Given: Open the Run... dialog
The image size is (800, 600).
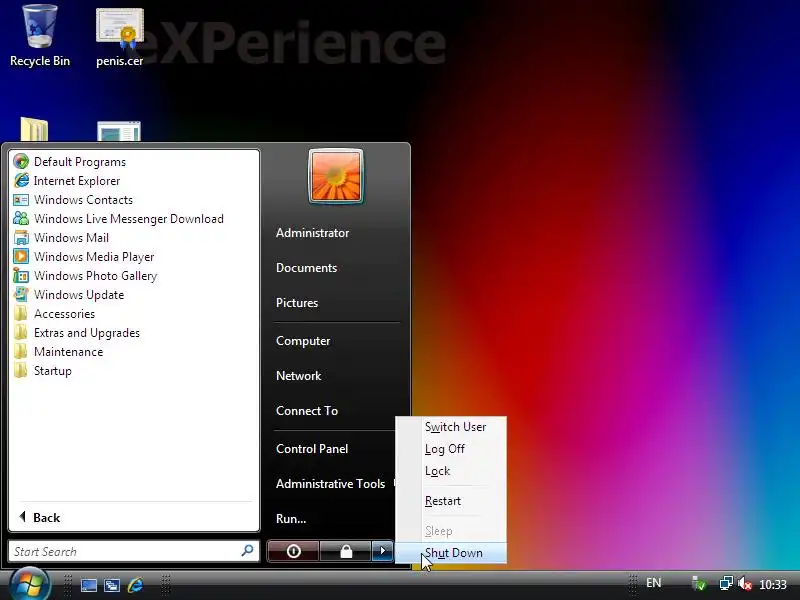Looking at the screenshot, I should (291, 519).
